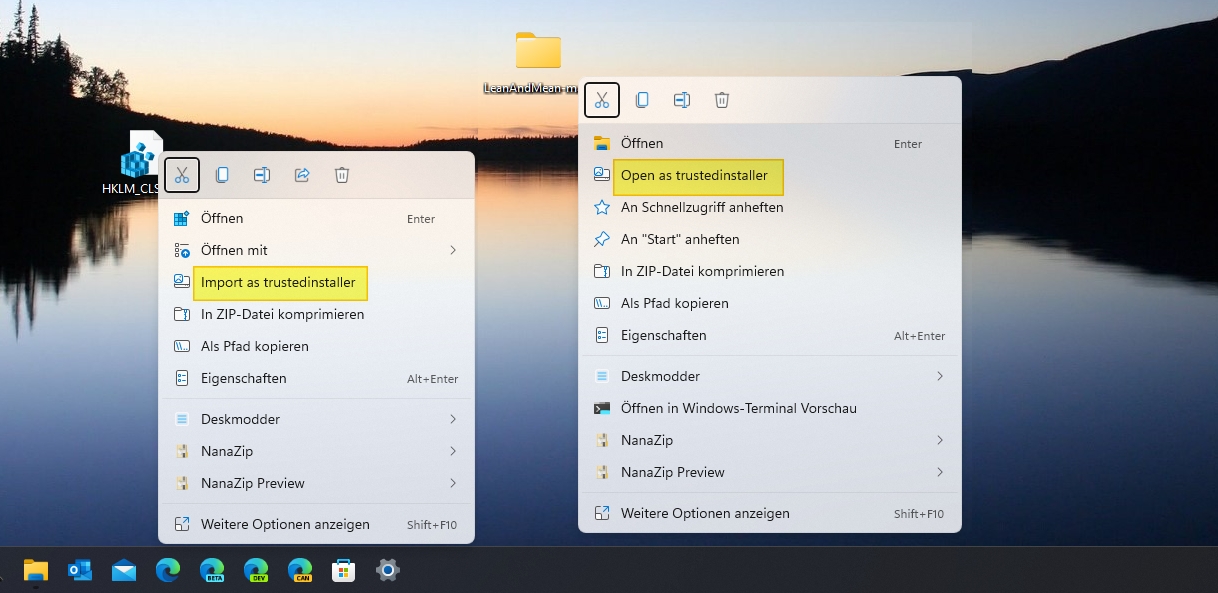Screen dimensions: 1218x593
Task: Click Delete trash icon in left context menu
Action: coord(342,175)
